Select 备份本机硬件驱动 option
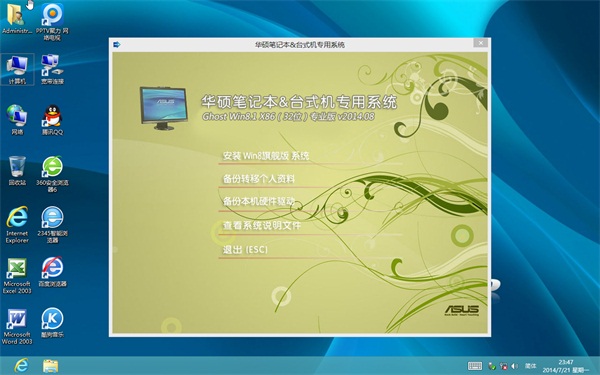Screen dimensions: 600x375 click(x=259, y=201)
